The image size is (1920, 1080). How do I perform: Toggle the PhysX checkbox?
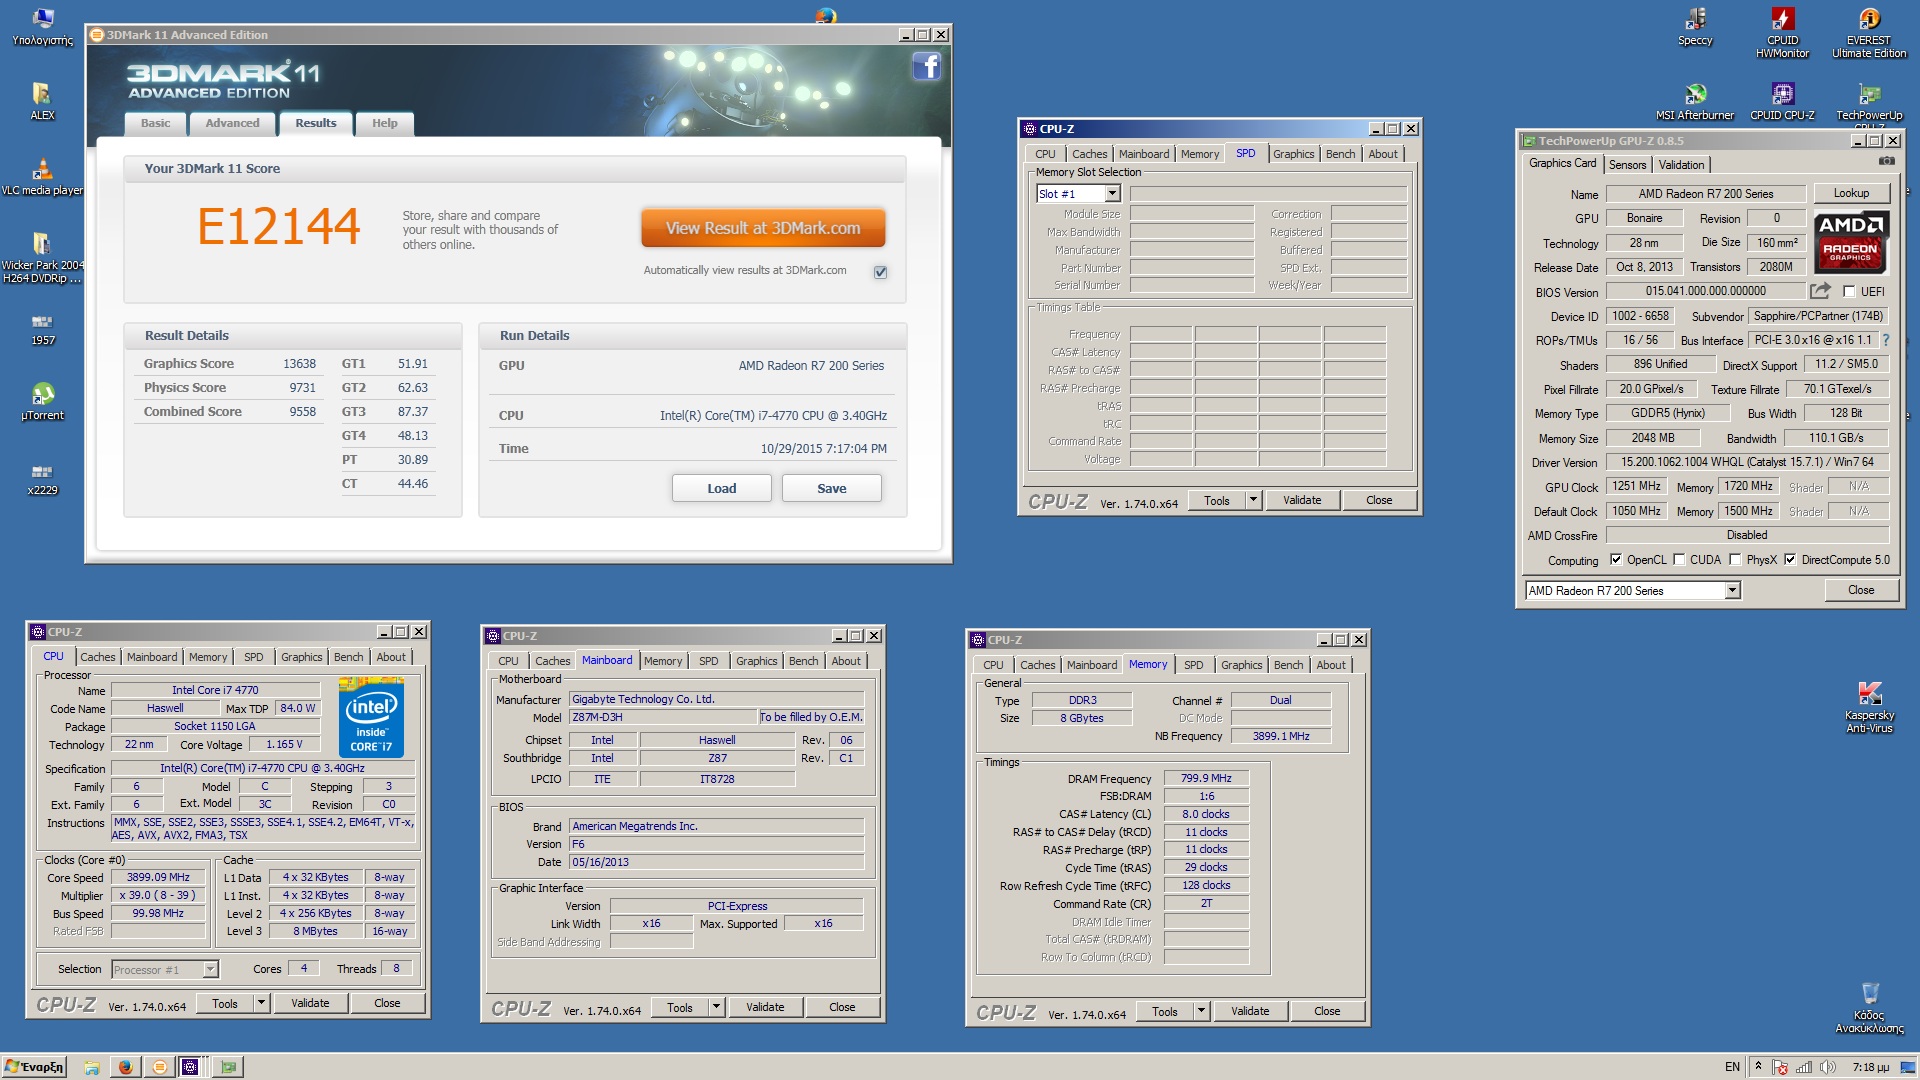click(x=1735, y=560)
